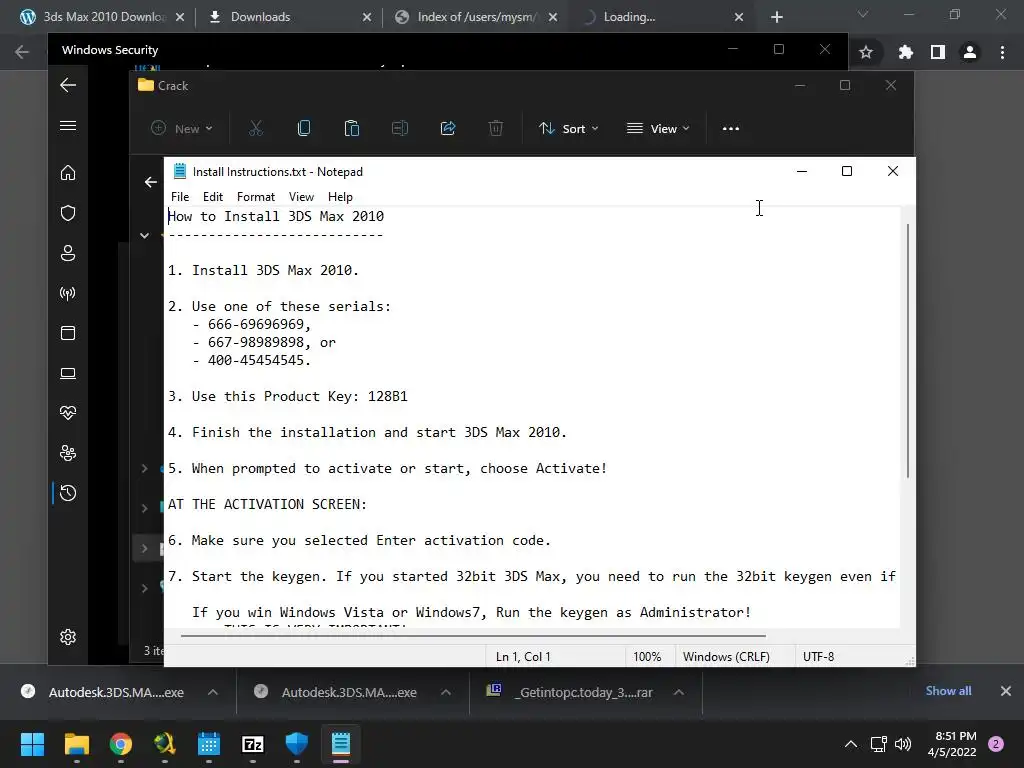Close the Chrome downloads bar
The width and height of the screenshot is (1024, 768).
1006,691
